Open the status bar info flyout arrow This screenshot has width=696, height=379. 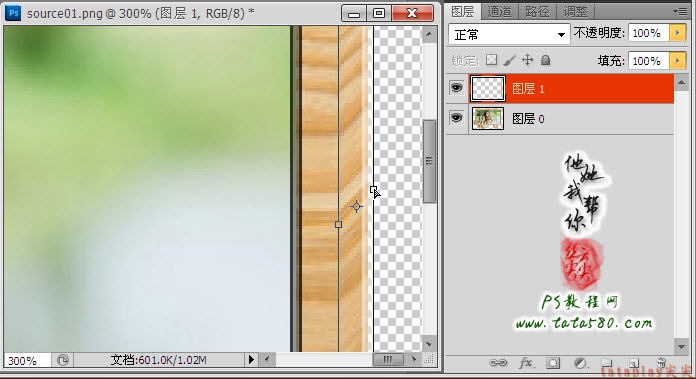click(x=251, y=359)
